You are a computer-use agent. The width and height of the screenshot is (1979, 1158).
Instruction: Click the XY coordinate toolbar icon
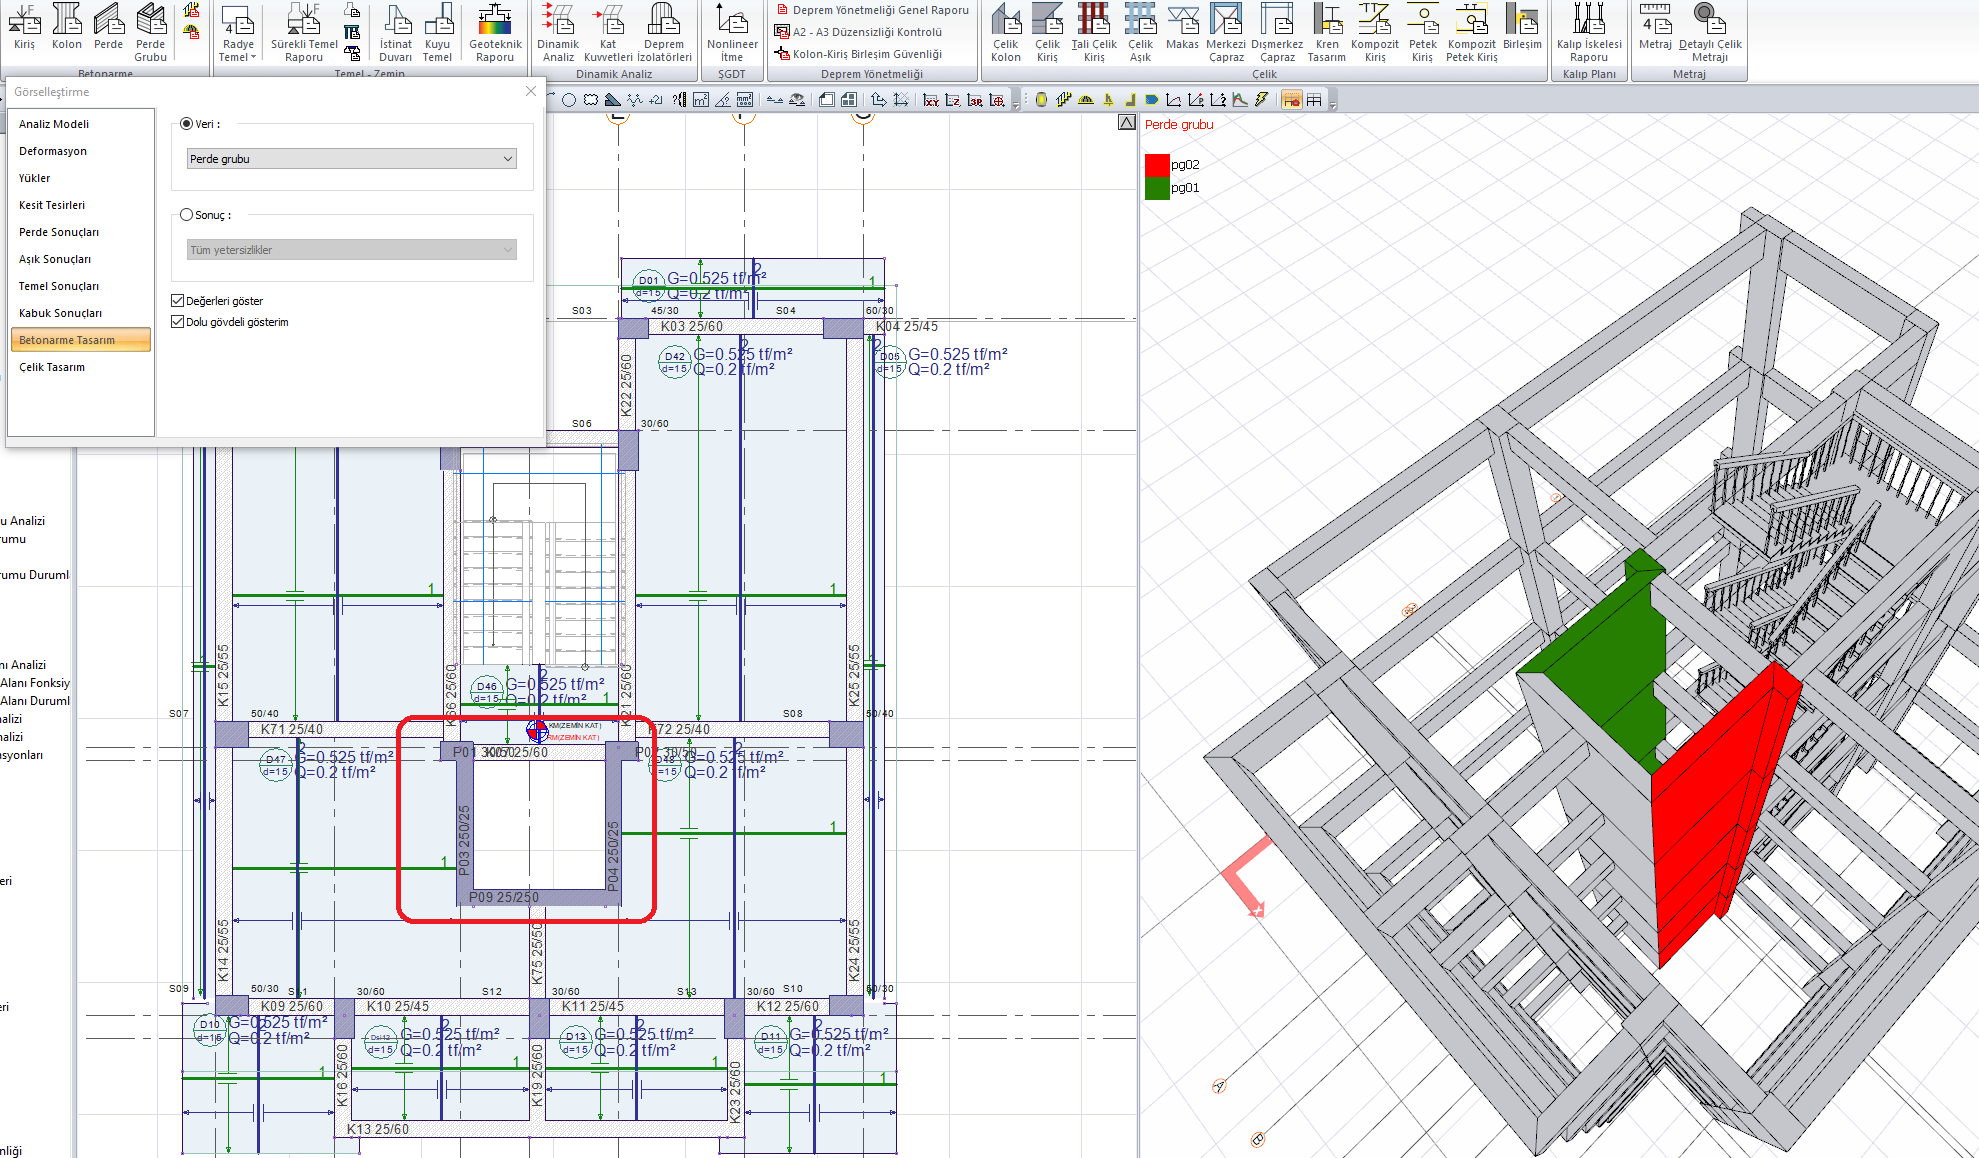tap(931, 100)
